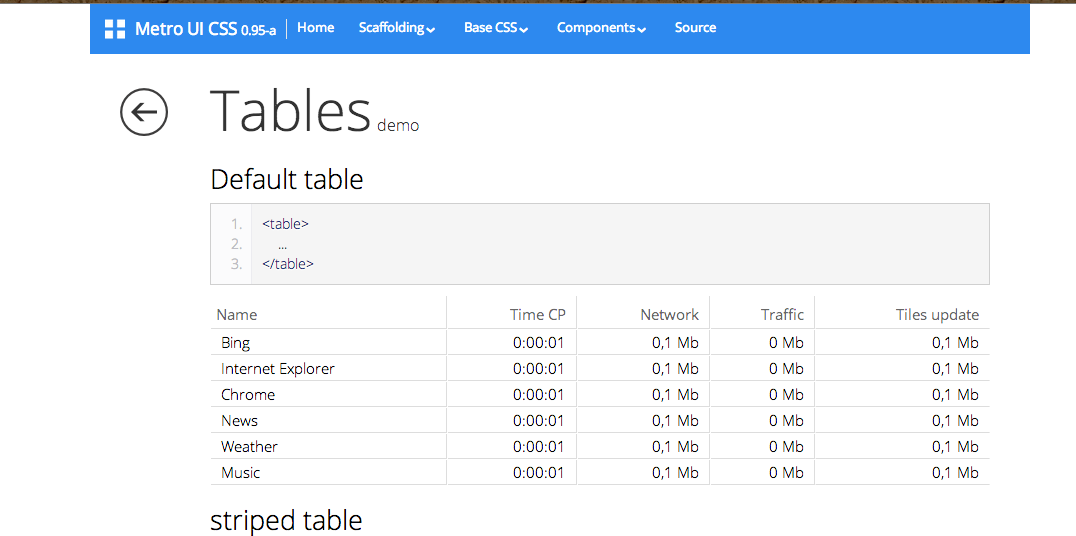Image resolution: width=1076 pixels, height=536 pixels.
Task: Click the Time CP column header
Action: click(x=537, y=314)
